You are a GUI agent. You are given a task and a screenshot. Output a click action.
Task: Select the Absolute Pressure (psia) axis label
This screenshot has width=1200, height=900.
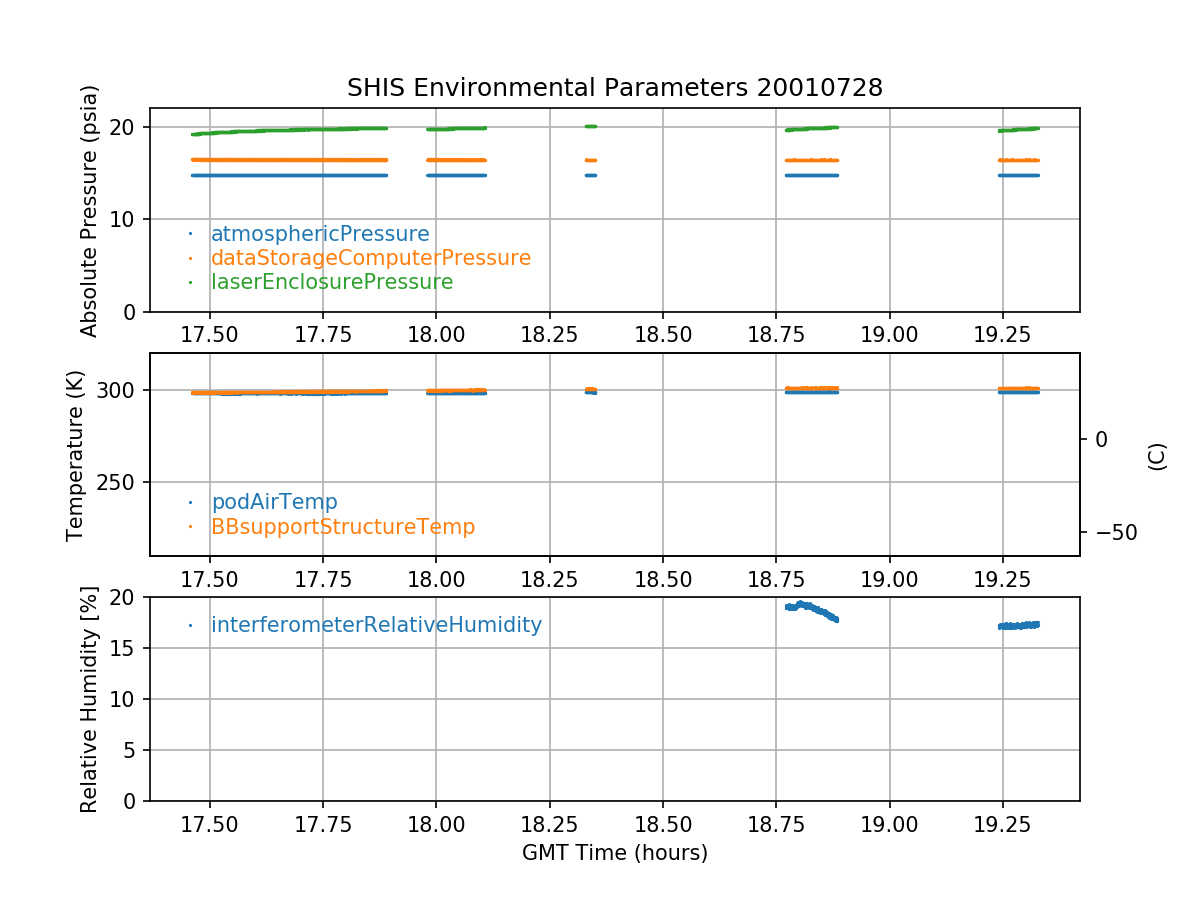click(90, 210)
